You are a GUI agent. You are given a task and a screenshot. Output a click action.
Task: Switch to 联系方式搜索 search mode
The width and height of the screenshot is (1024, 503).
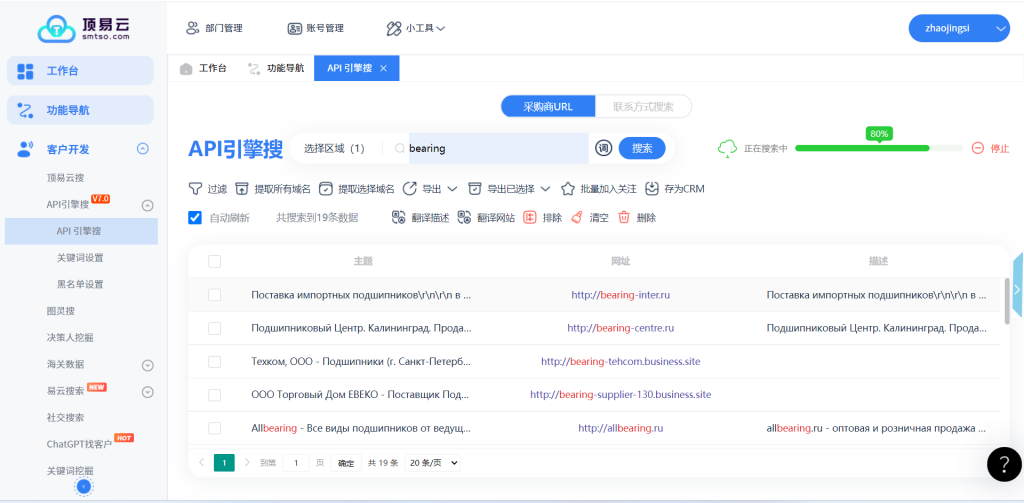(643, 107)
